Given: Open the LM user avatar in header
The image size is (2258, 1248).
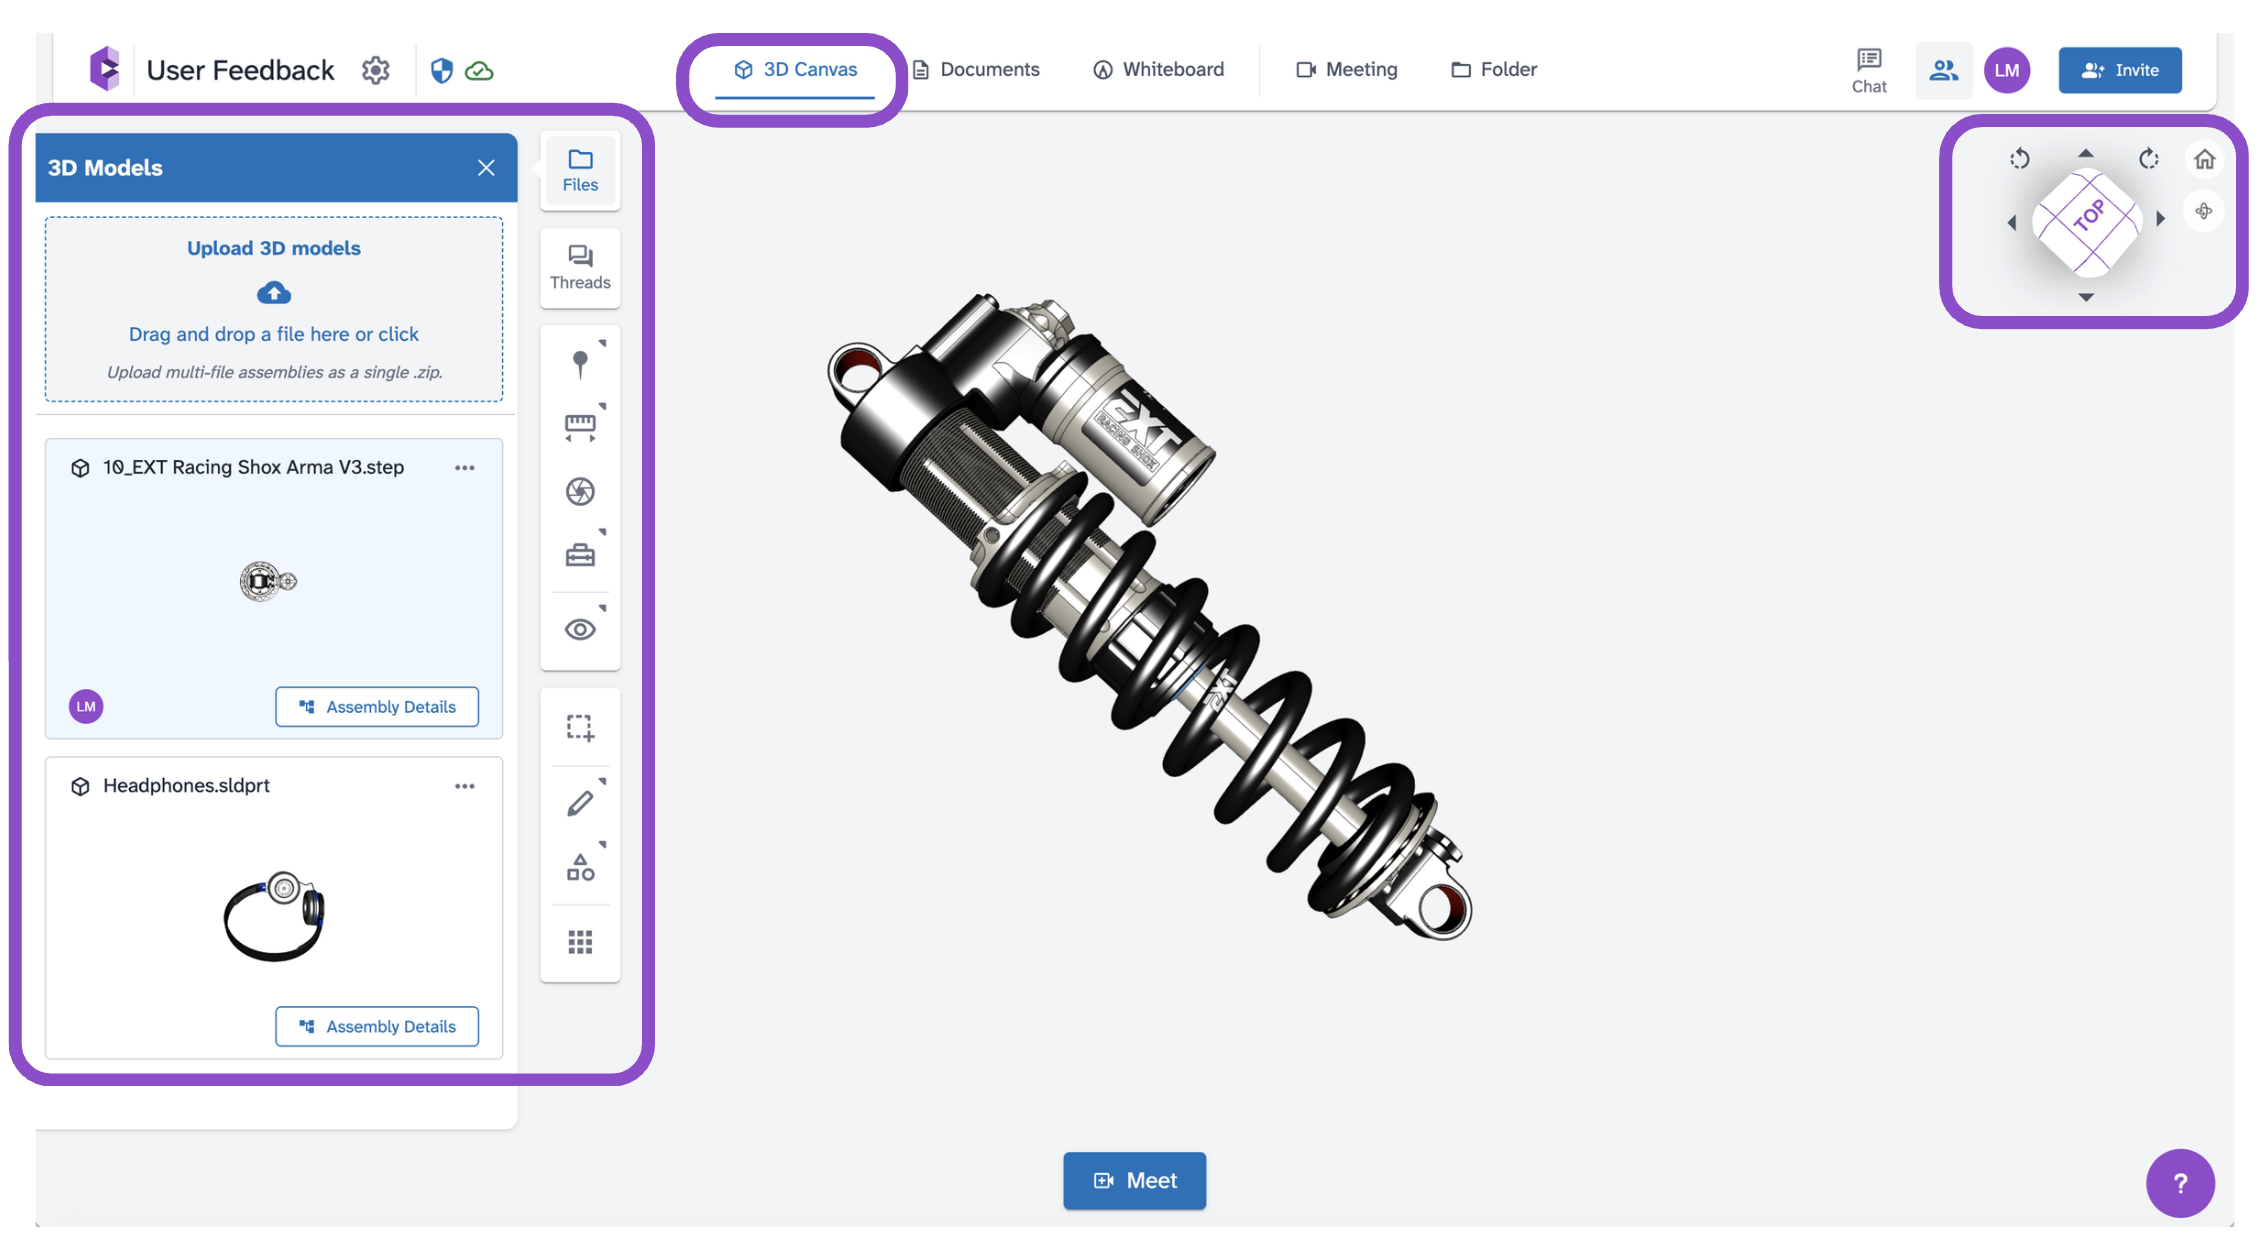Looking at the screenshot, I should tap(2007, 70).
